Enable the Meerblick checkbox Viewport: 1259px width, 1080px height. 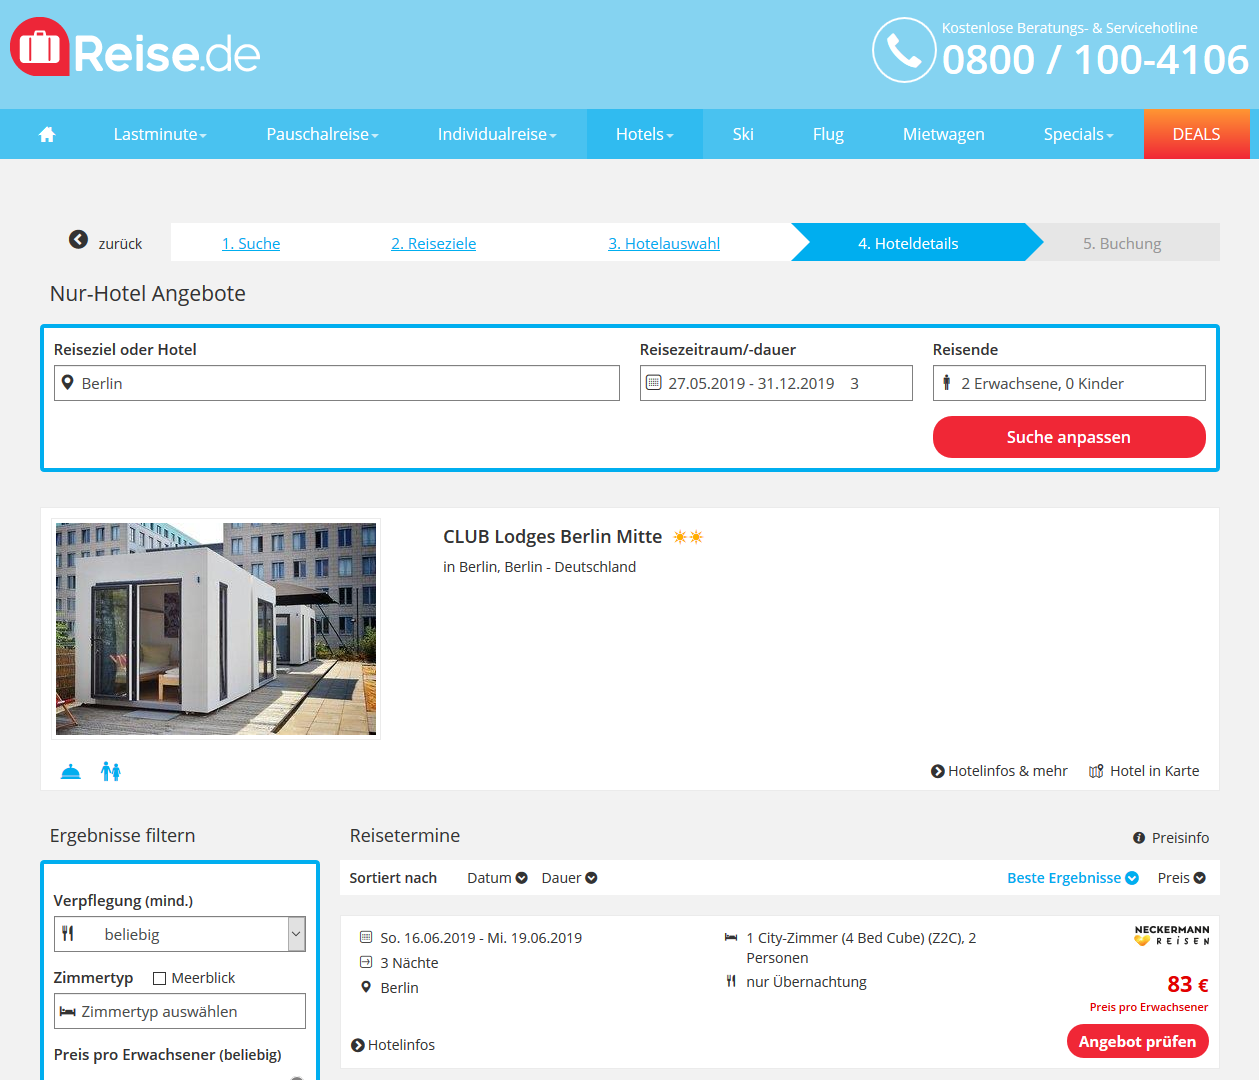[x=159, y=978]
